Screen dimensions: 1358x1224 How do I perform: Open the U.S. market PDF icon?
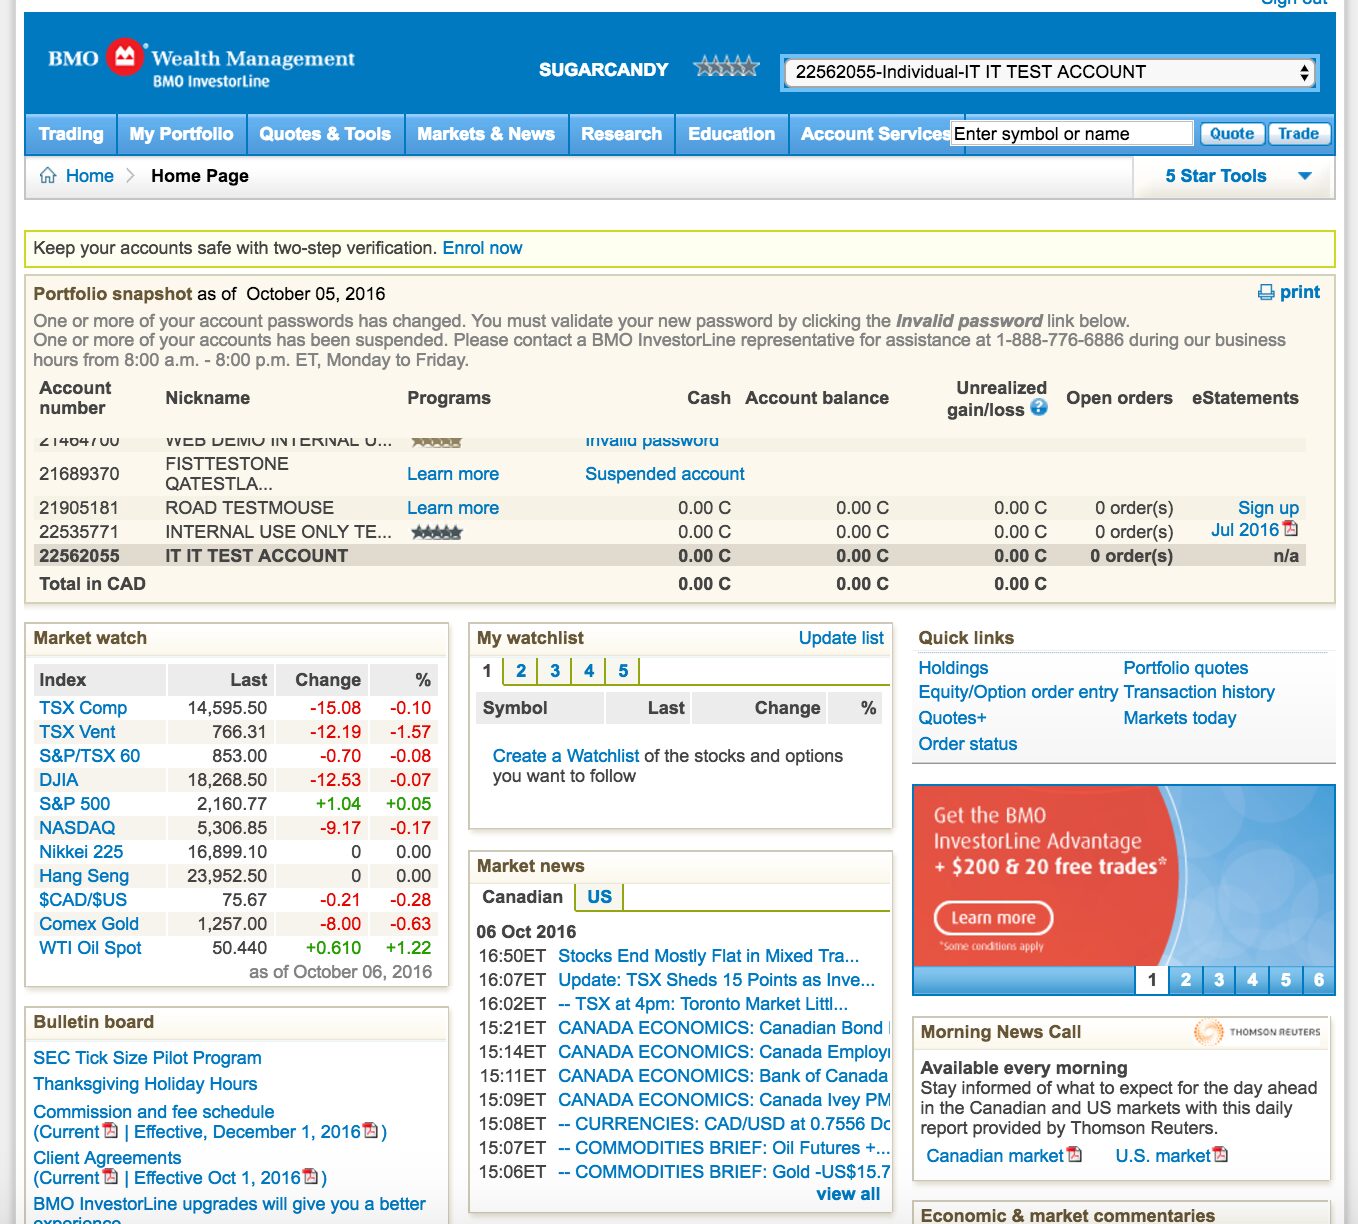point(1221,1155)
